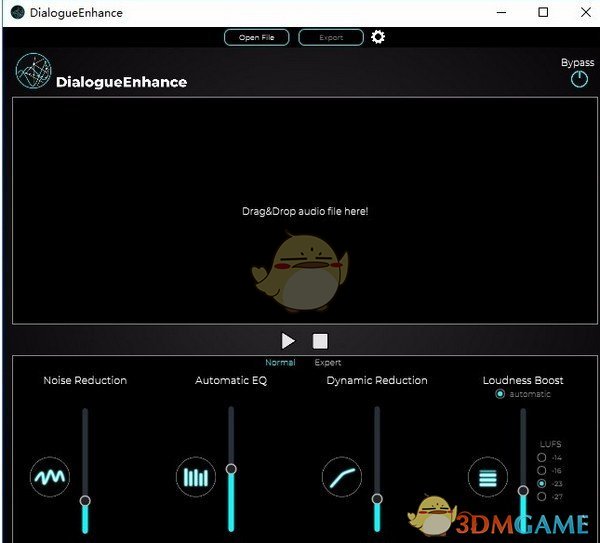Click the Drag&Drop audio file area

[305, 211]
